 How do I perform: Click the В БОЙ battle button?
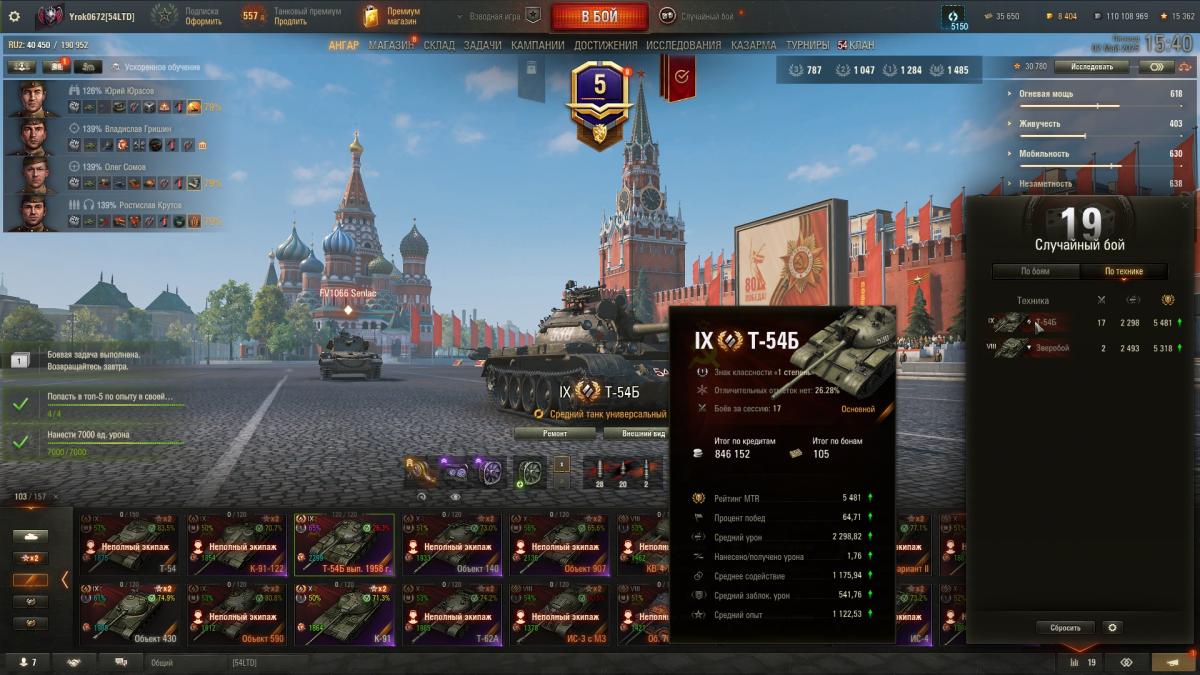(x=599, y=16)
